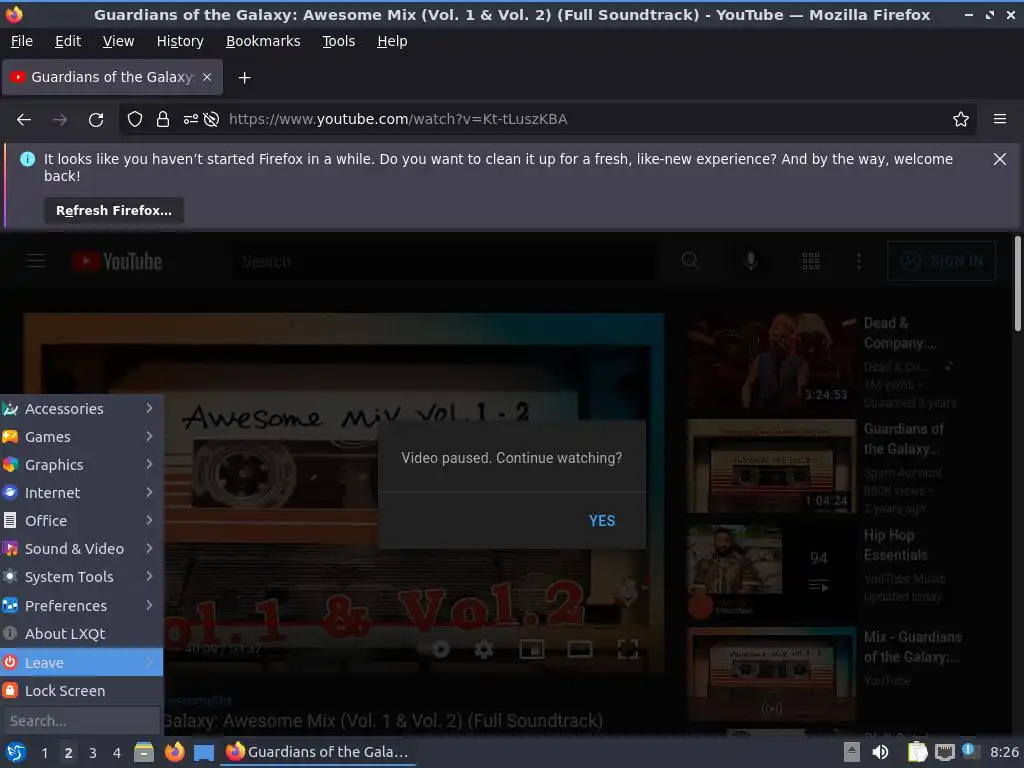
Task: Choose Lock Screen from the menu
Action: [x=82, y=691]
